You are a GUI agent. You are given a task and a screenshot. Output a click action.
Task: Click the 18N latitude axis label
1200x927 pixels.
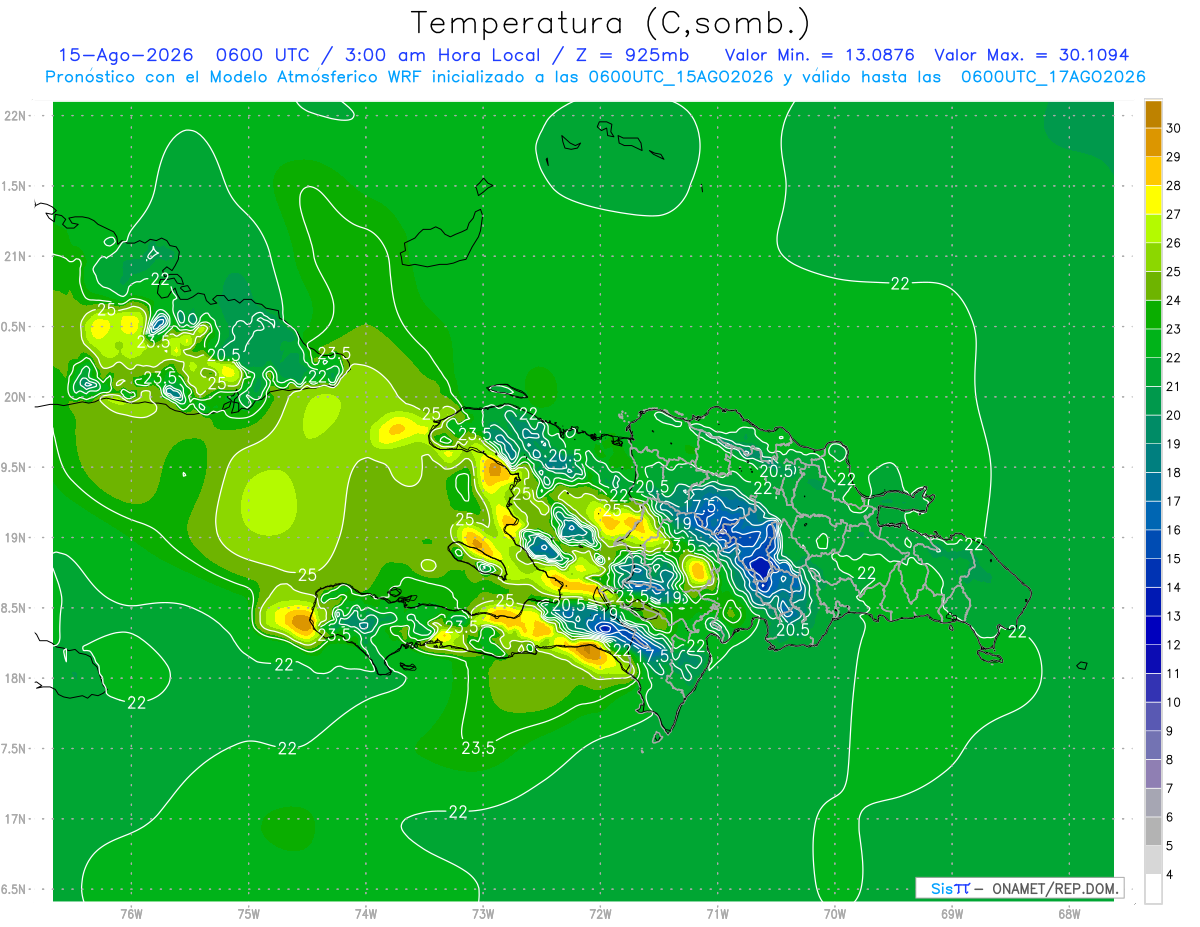click(15, 678)
